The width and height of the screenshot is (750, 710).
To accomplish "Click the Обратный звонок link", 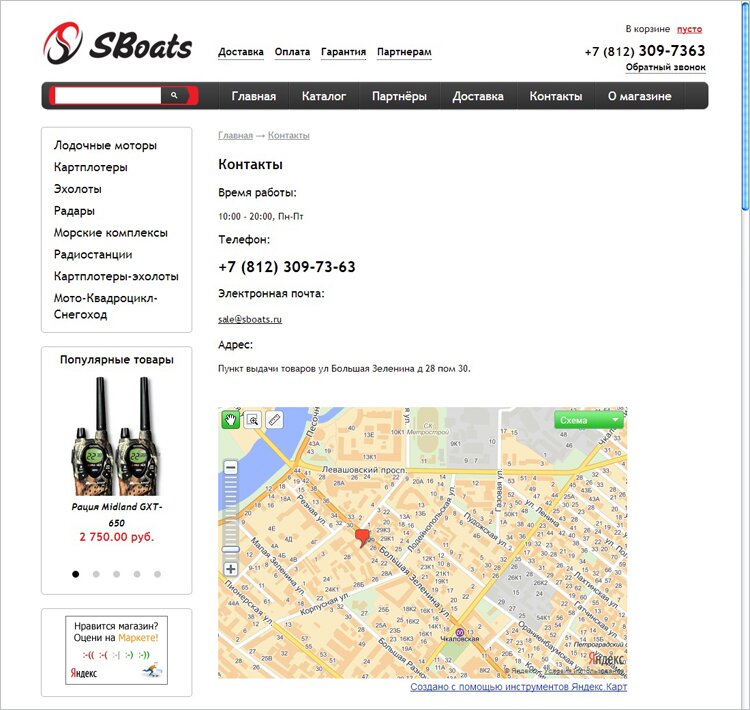I will [x=665, y=67].
